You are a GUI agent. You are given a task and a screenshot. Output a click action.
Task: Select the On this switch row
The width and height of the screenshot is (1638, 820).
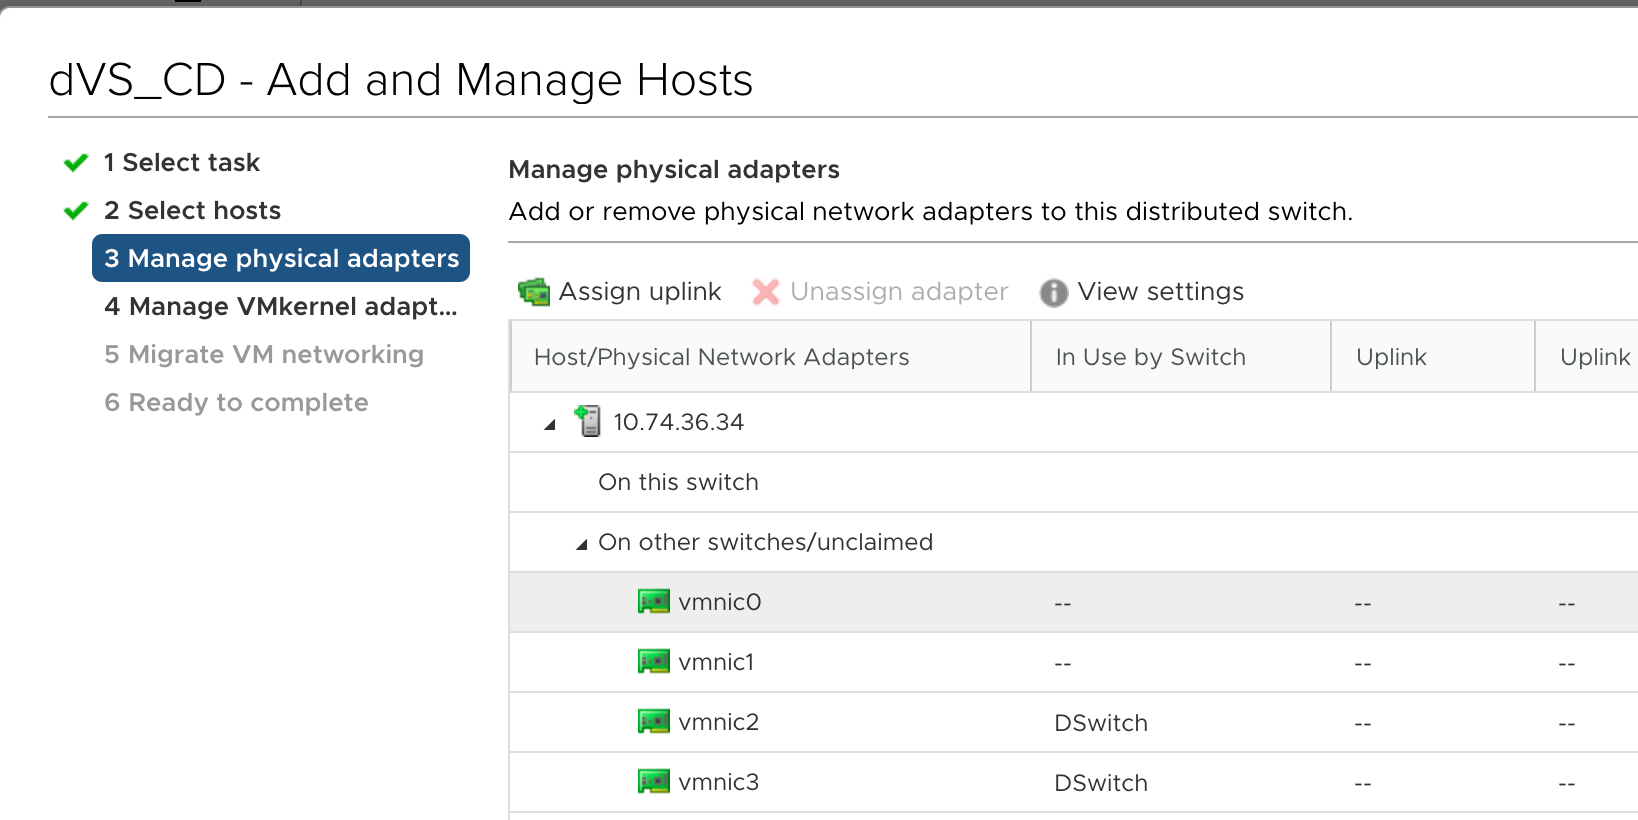point(1073,482)
